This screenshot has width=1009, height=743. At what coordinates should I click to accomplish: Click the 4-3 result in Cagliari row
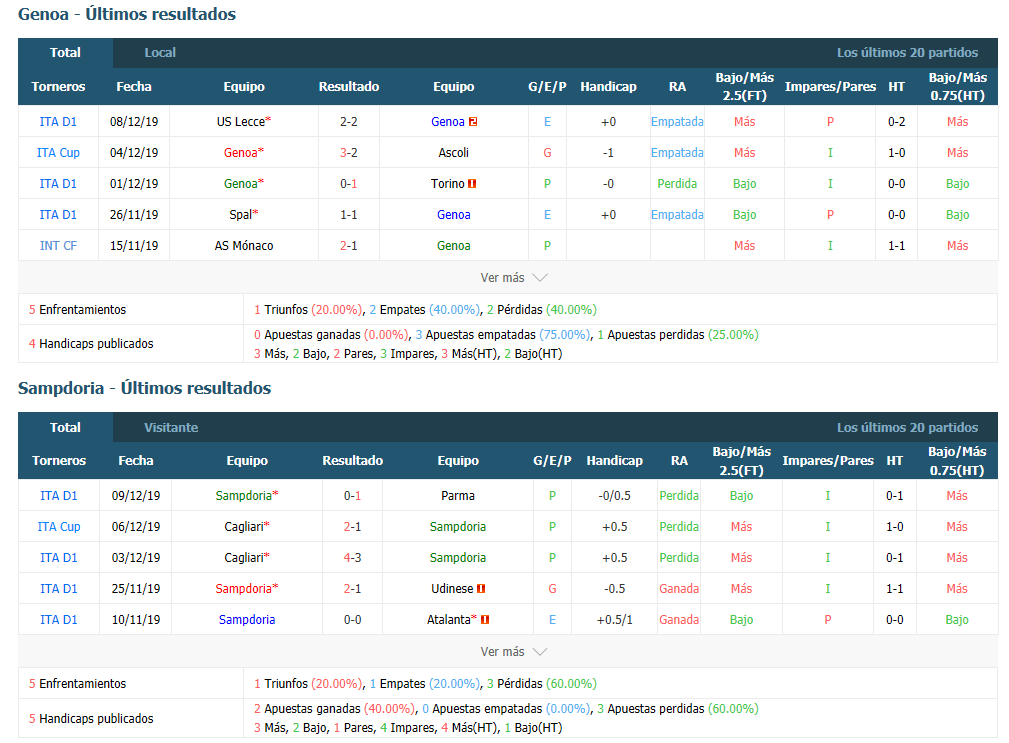(x=353, y=558)
